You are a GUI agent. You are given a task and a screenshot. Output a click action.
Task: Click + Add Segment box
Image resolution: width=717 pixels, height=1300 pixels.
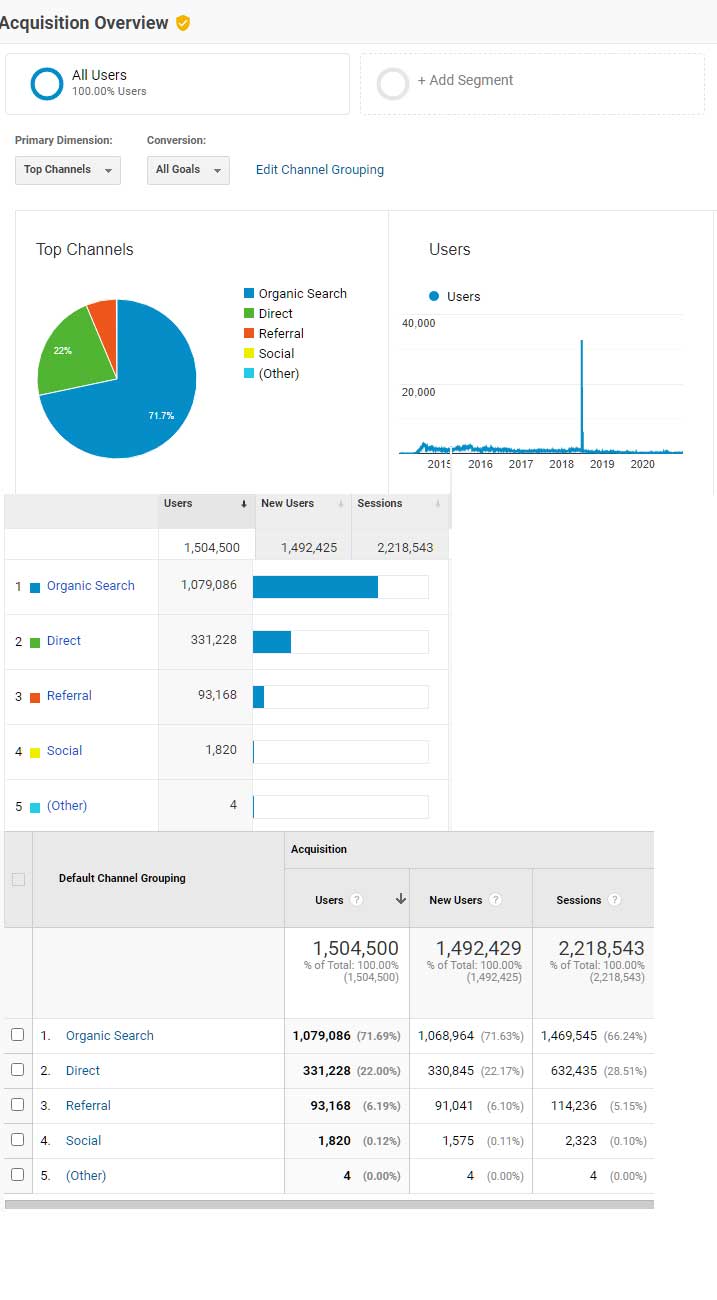(532, 84)
